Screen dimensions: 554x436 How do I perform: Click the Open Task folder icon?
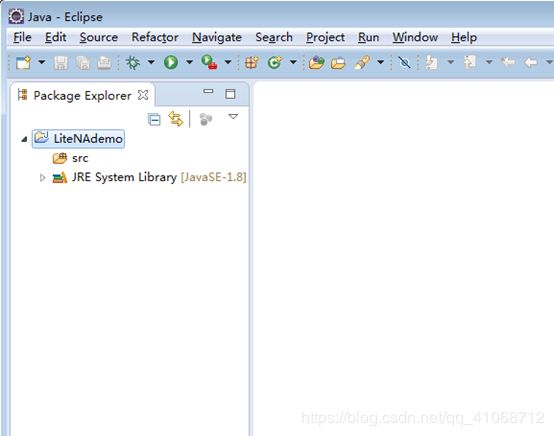(338, 63)
